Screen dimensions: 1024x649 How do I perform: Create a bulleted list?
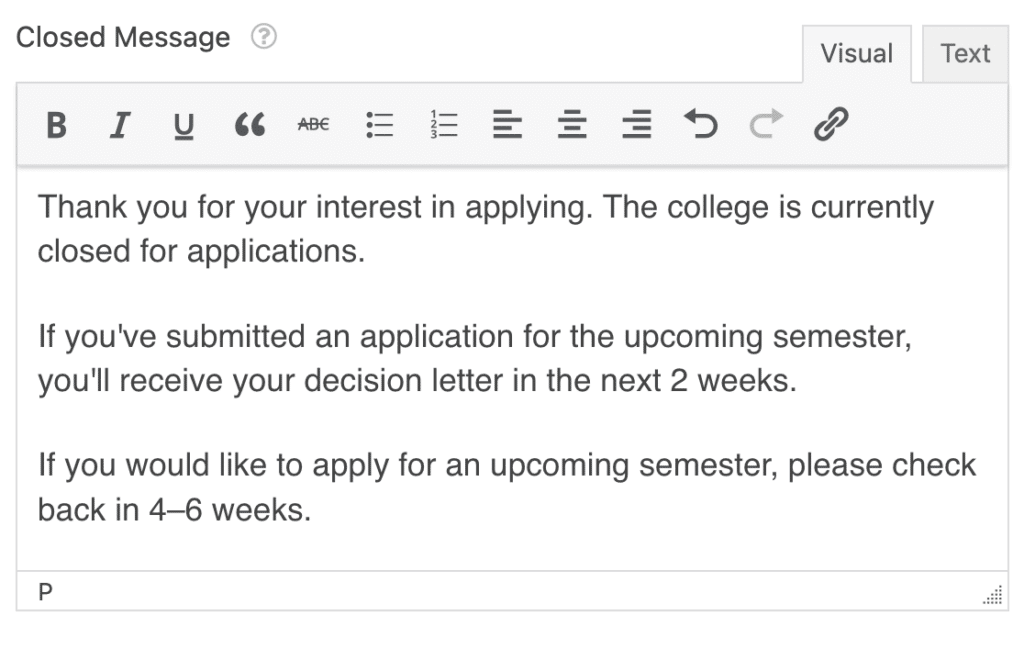[x=379, y=124]
